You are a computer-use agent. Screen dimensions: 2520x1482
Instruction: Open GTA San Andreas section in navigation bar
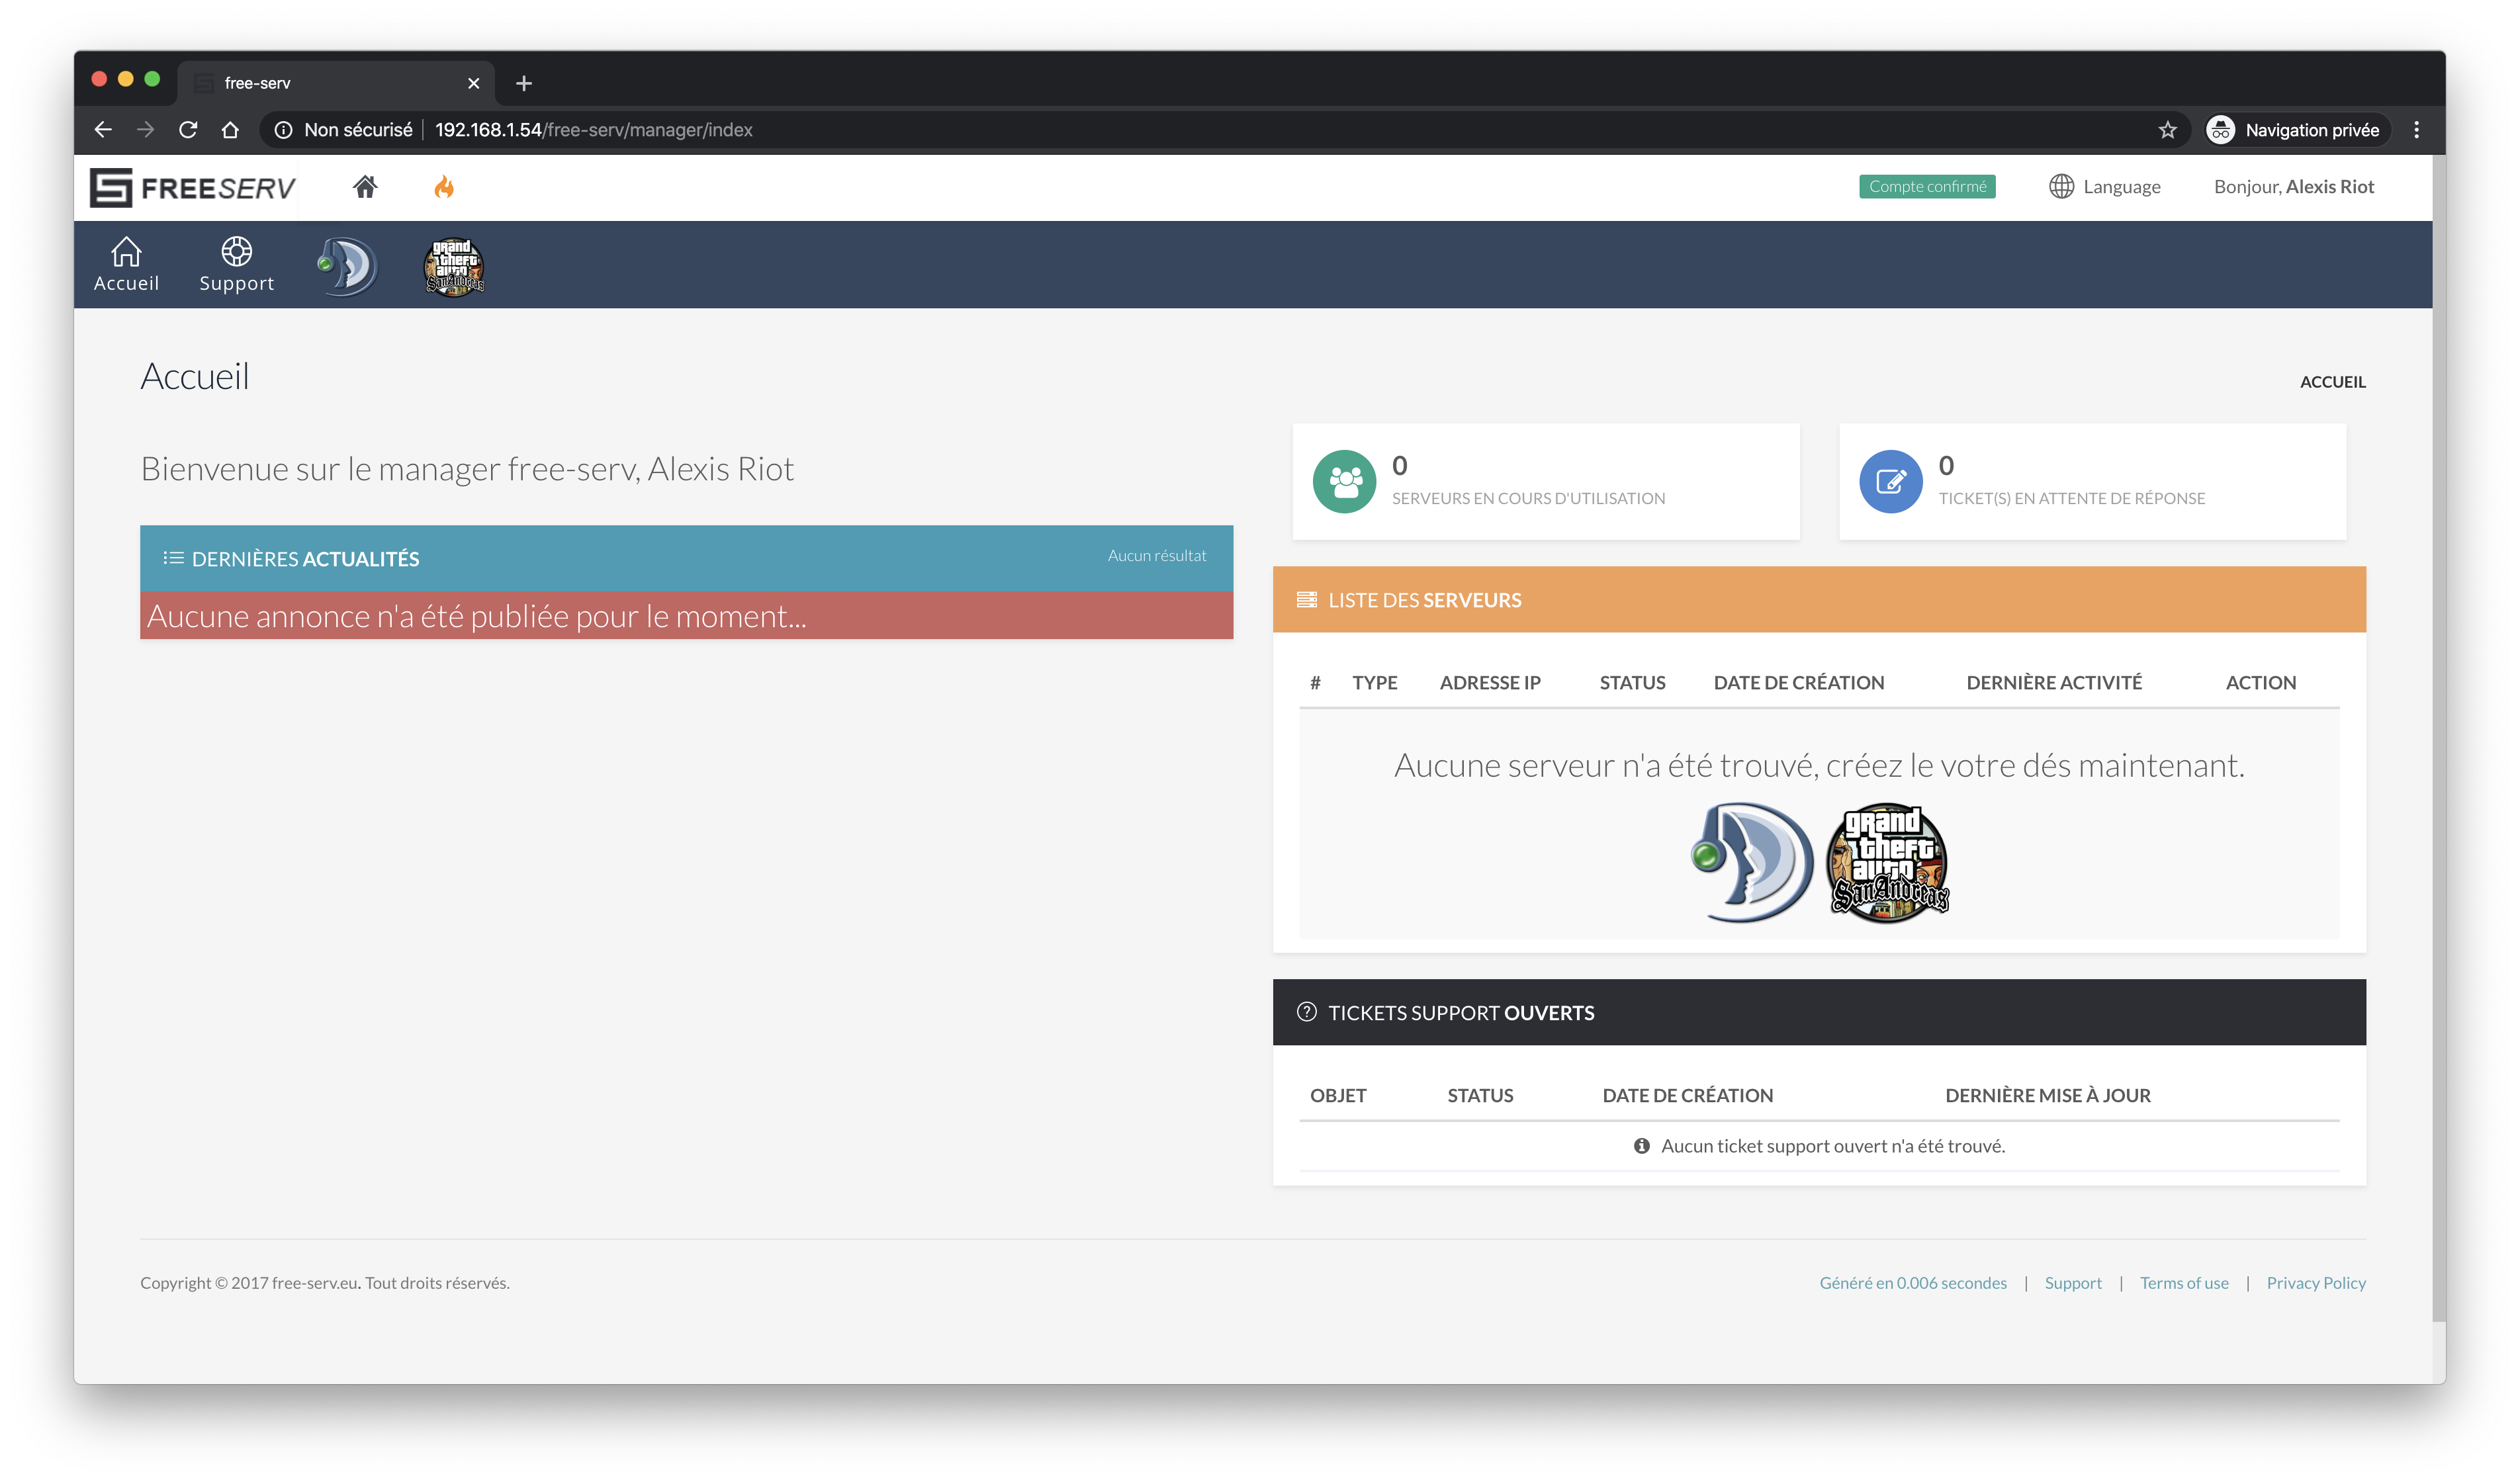click(x=455, y=266)
